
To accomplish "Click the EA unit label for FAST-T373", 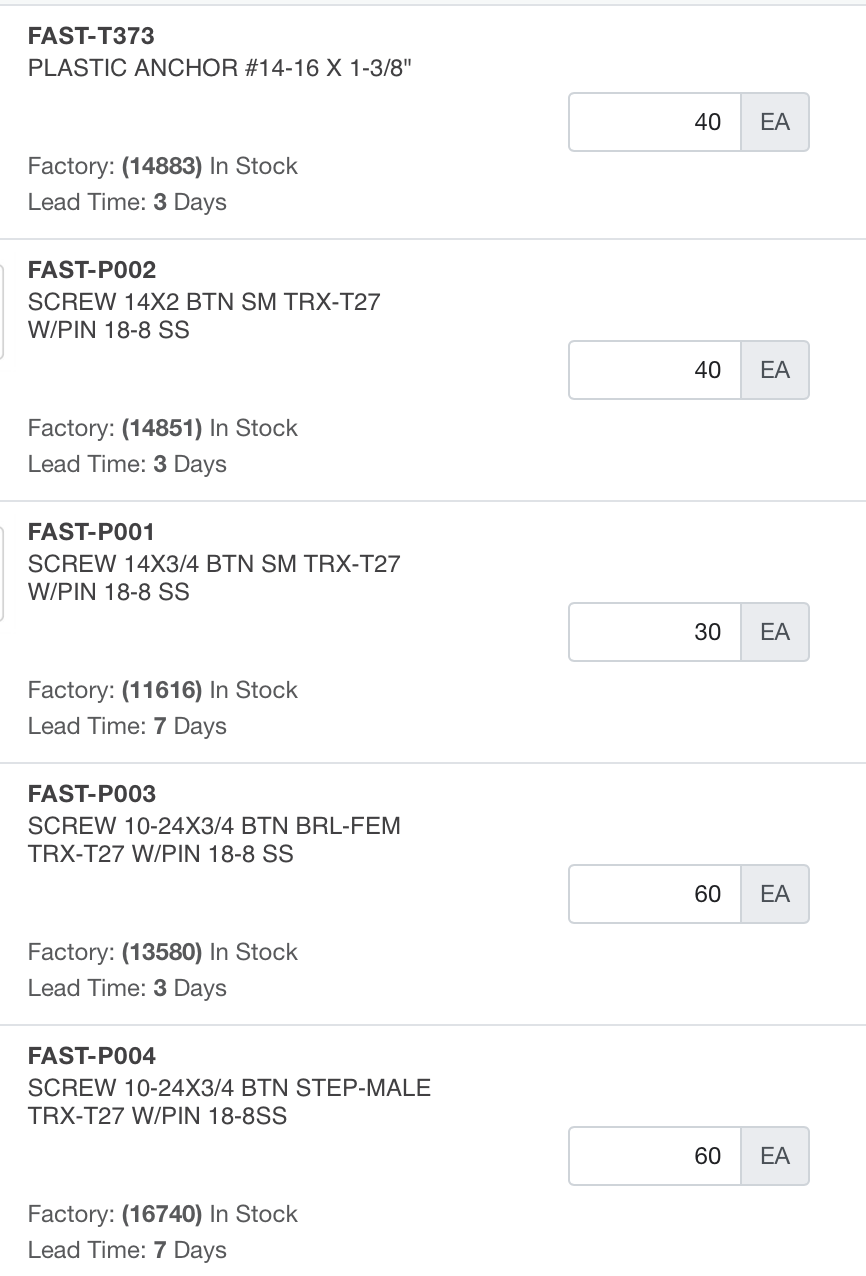I will tap(775, 122).
